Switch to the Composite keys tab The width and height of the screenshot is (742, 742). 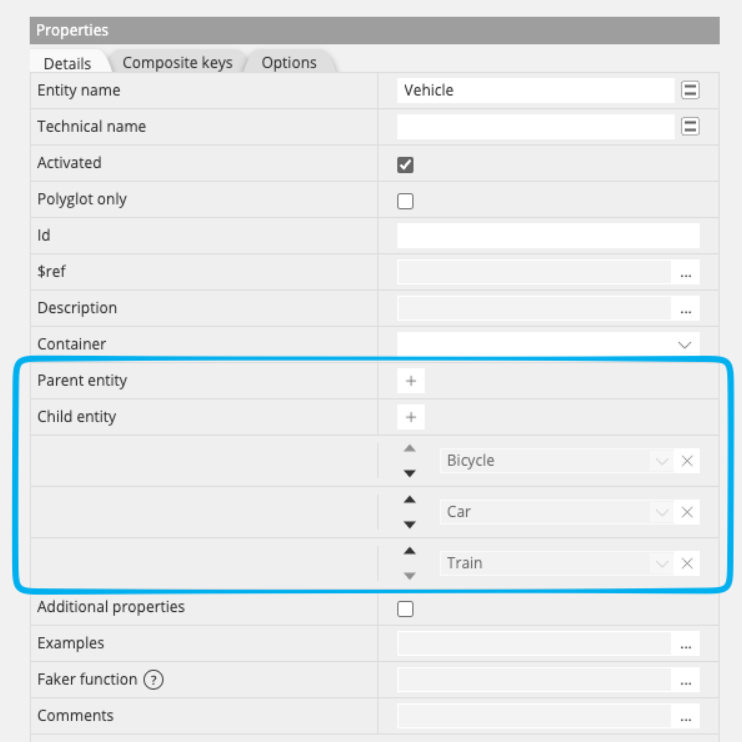point(177,62)
